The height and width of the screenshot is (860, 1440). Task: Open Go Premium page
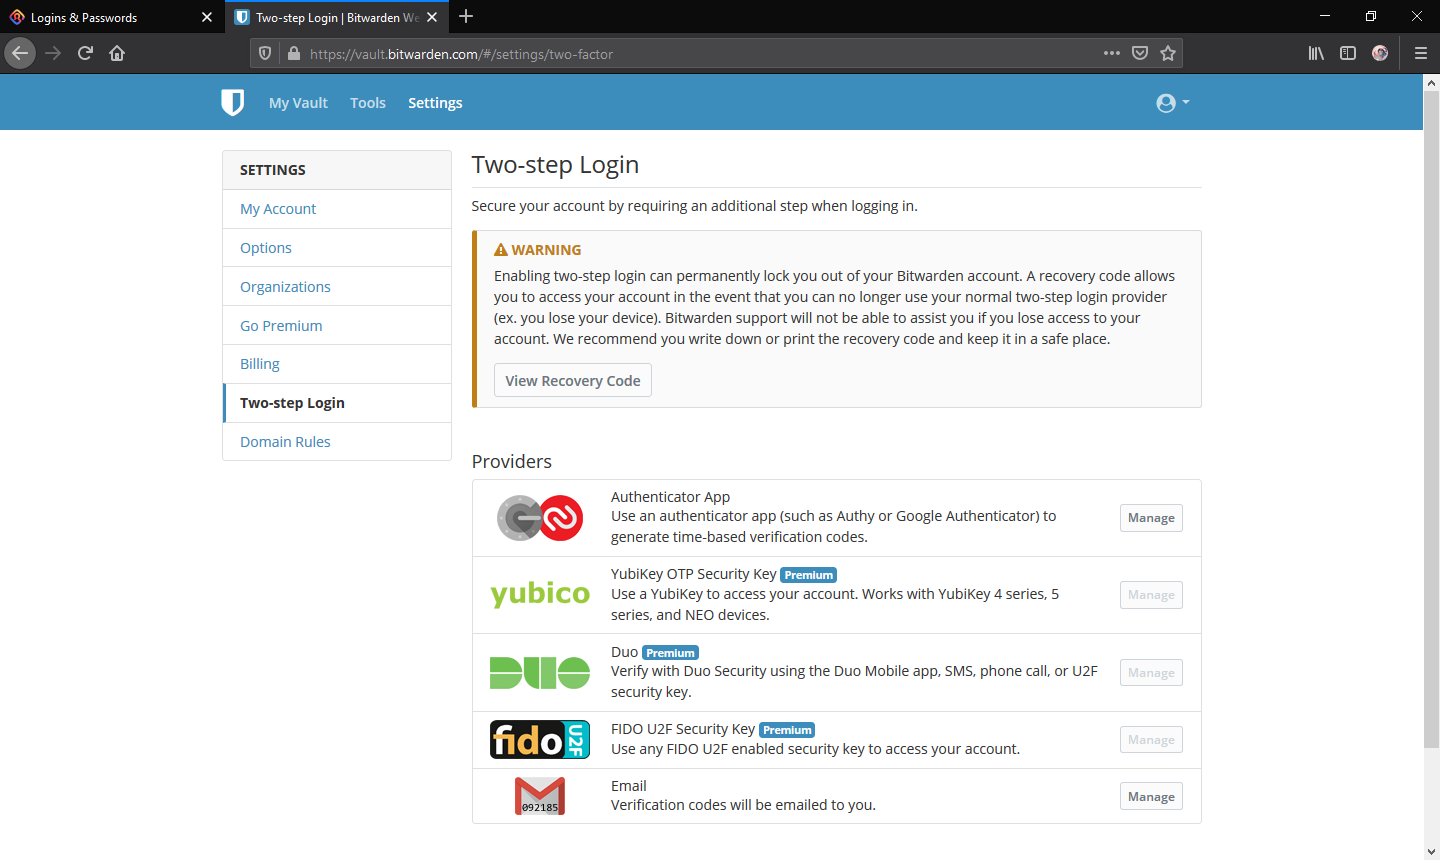(337, 326)
